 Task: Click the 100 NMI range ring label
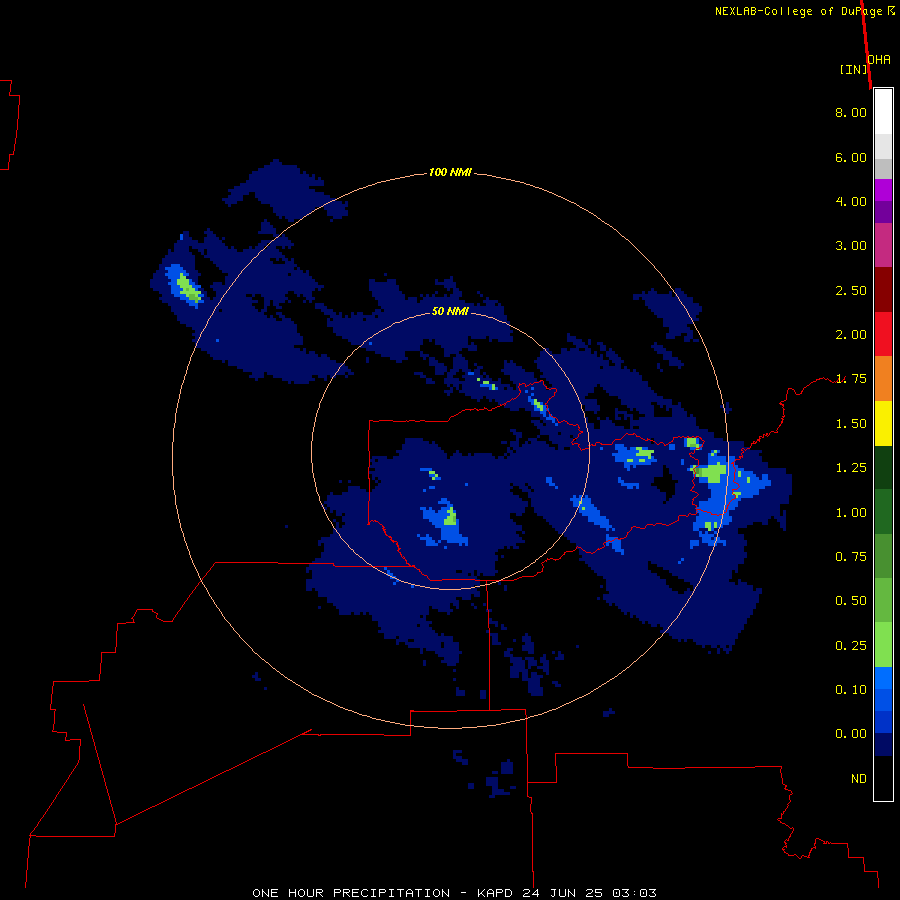(450, 172)
